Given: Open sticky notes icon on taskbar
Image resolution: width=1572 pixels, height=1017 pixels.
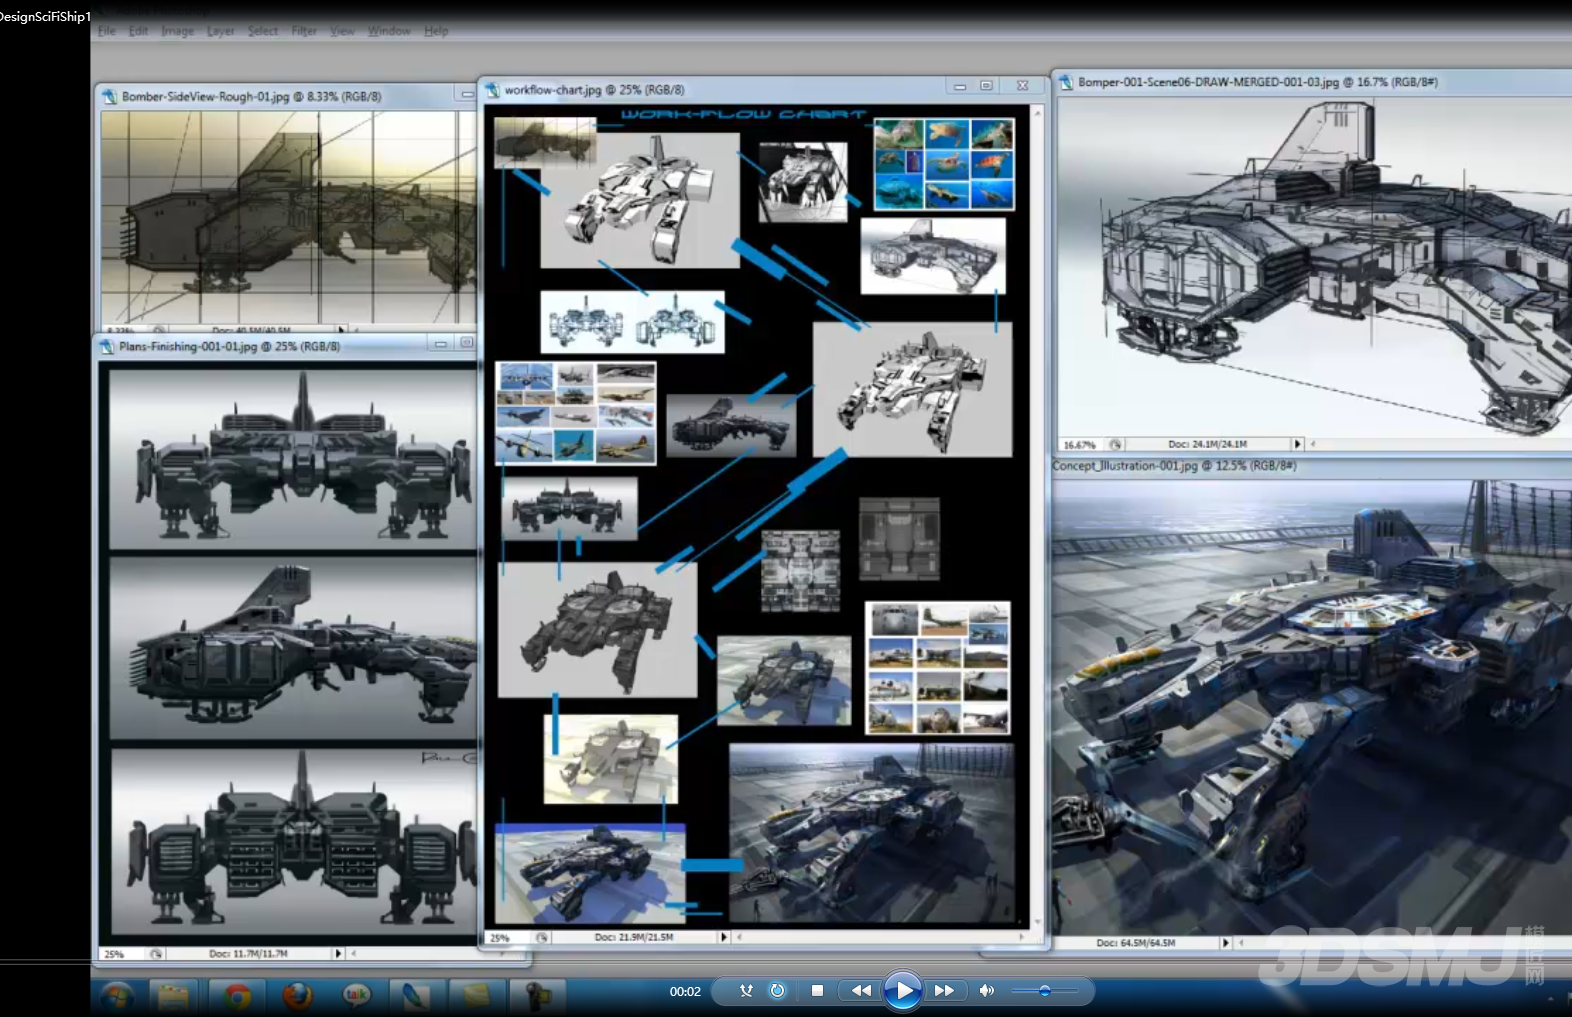Looking at the screenshot, I should click(477, 996).
